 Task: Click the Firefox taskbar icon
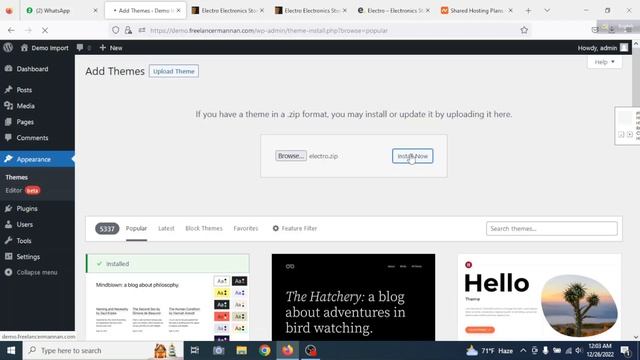(287, 350)
